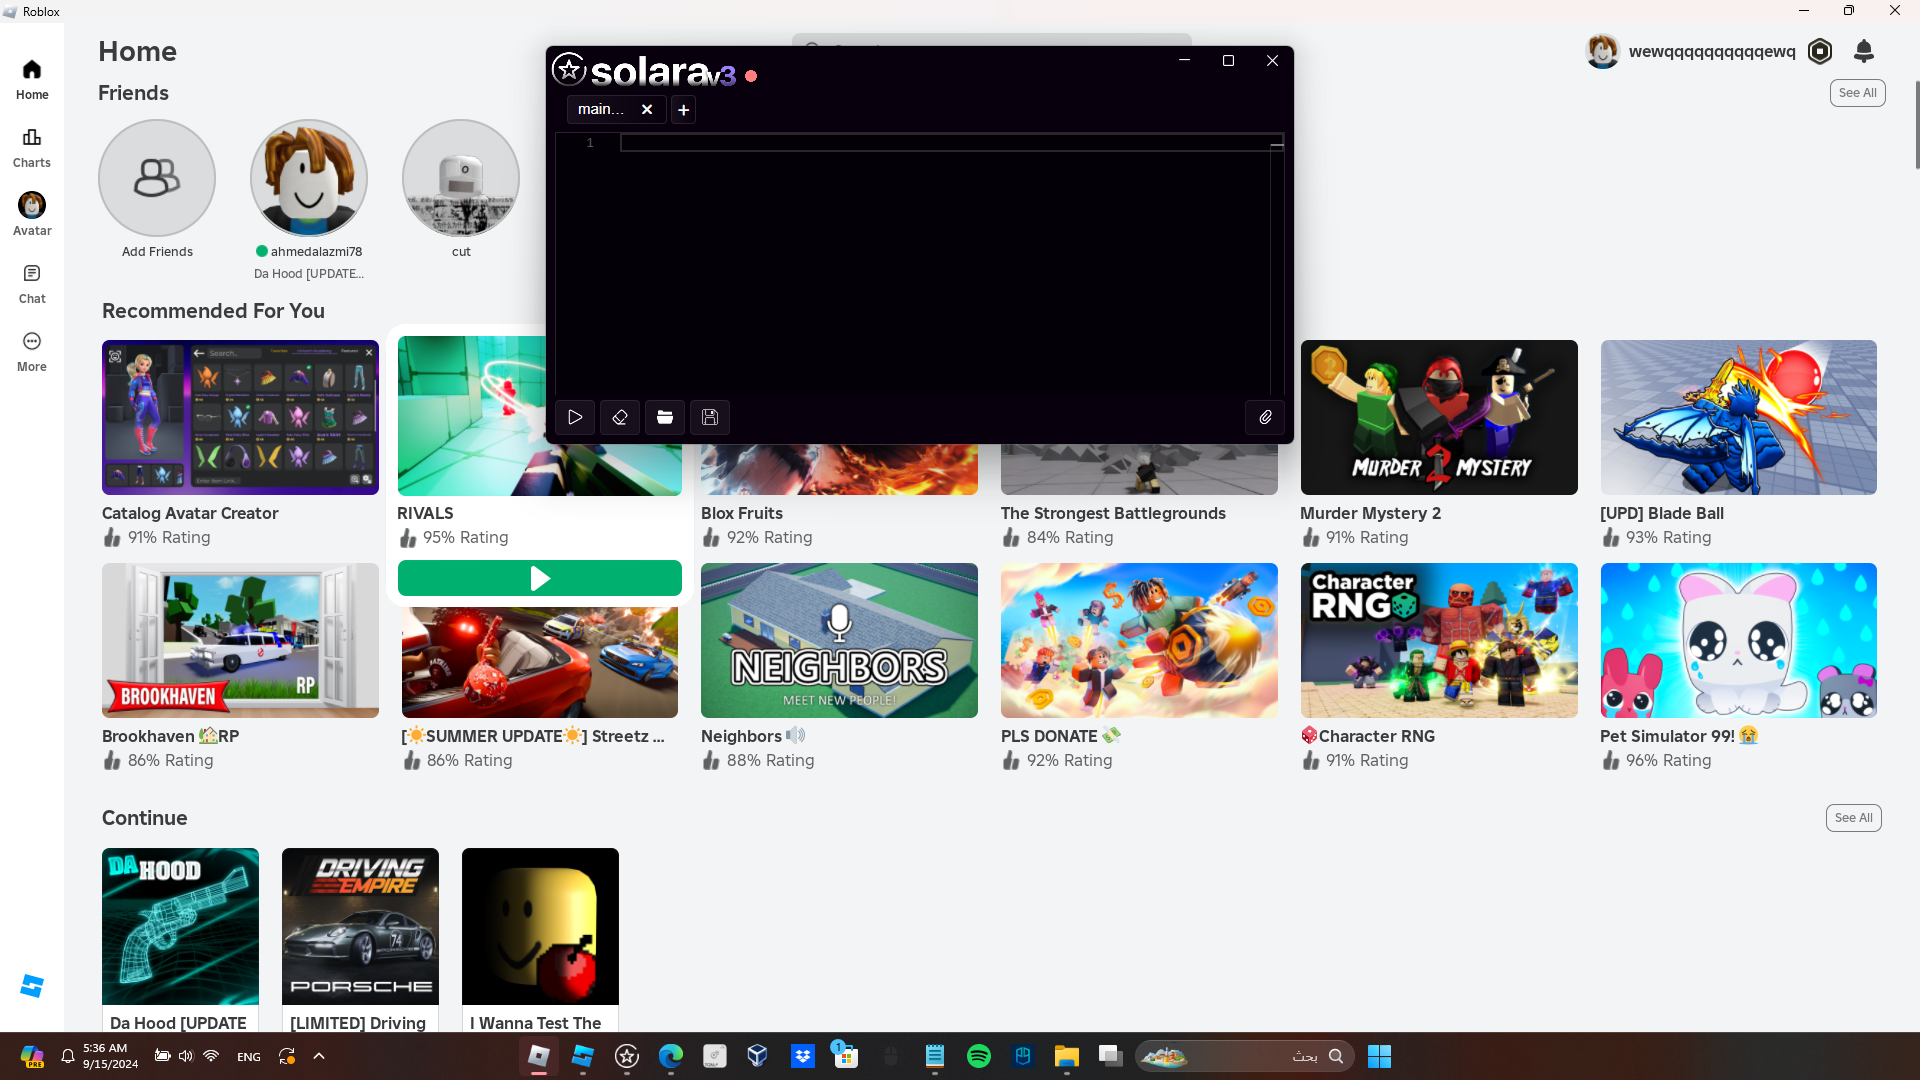Expand the More sidebar menu
This screenshot has height=1080, width=1920.
point(32,351)
